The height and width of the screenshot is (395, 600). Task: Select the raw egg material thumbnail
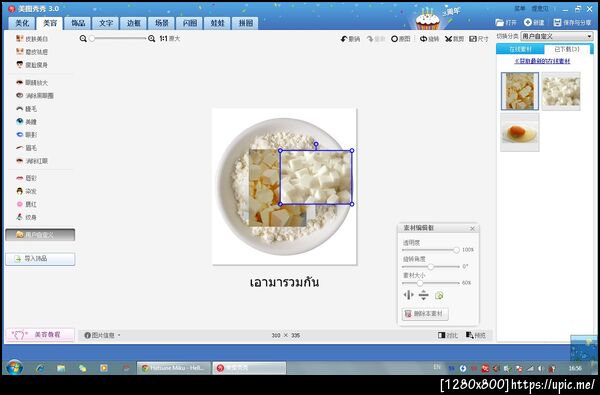(x=520, y=132)
